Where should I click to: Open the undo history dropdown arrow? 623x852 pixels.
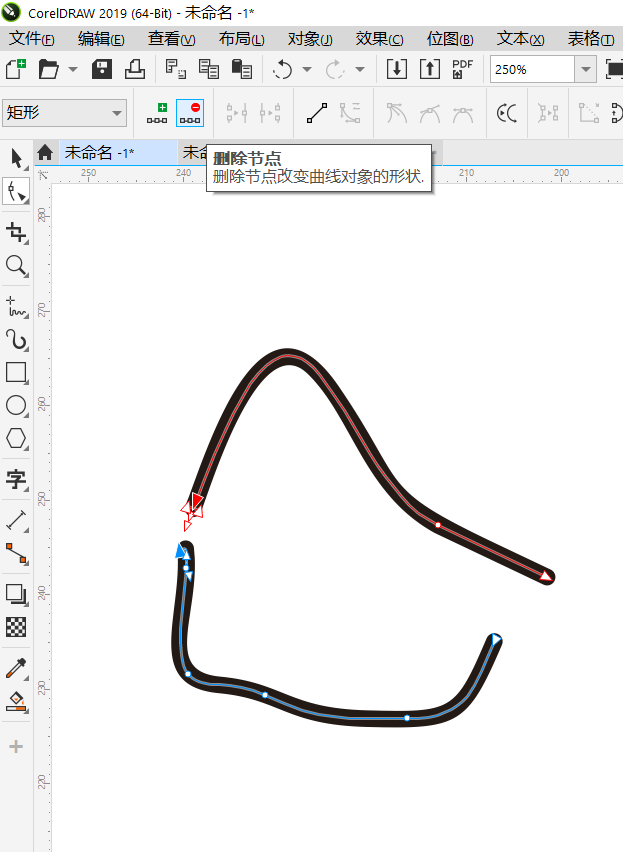tap(306, 70)
